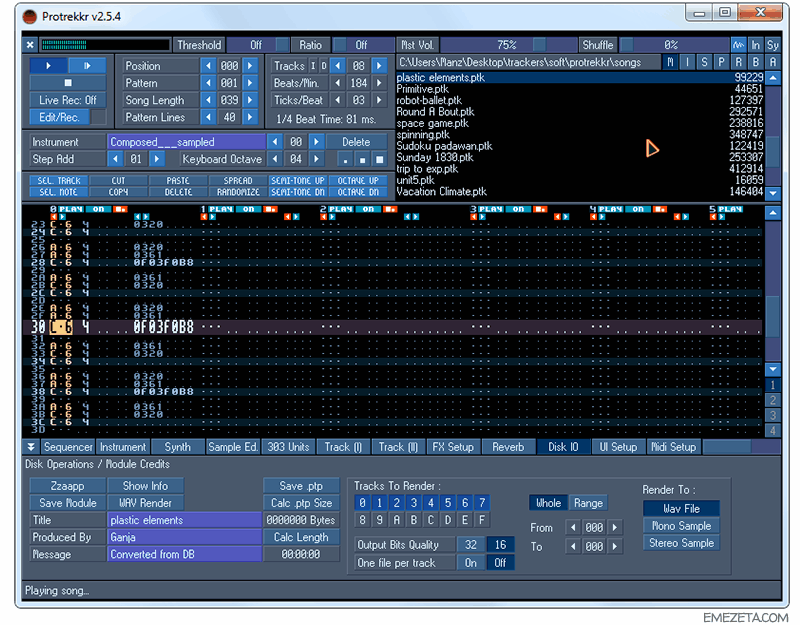Viewport: 800px width, 625px height.
Task: Switch to the Sample Ed. tab
Action: click(x=233, y=447)
